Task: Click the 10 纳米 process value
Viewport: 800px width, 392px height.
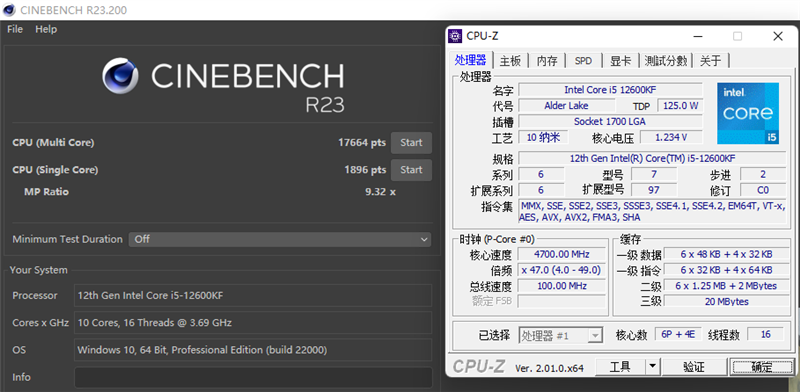Action: coord(543,137)
